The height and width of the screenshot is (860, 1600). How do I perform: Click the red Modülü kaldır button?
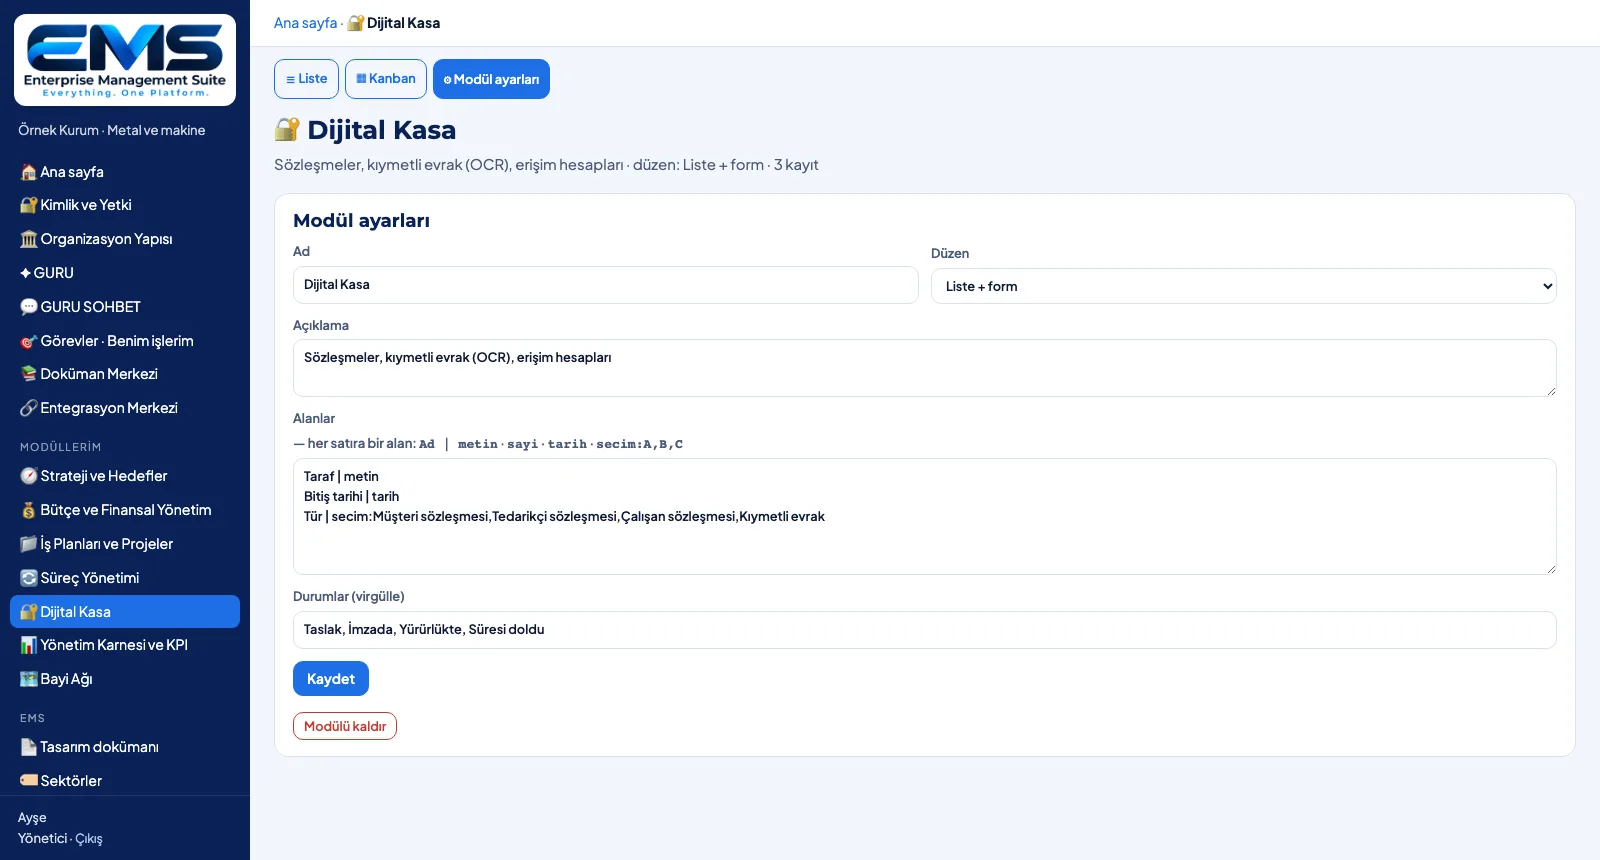[x=345, y=726]
